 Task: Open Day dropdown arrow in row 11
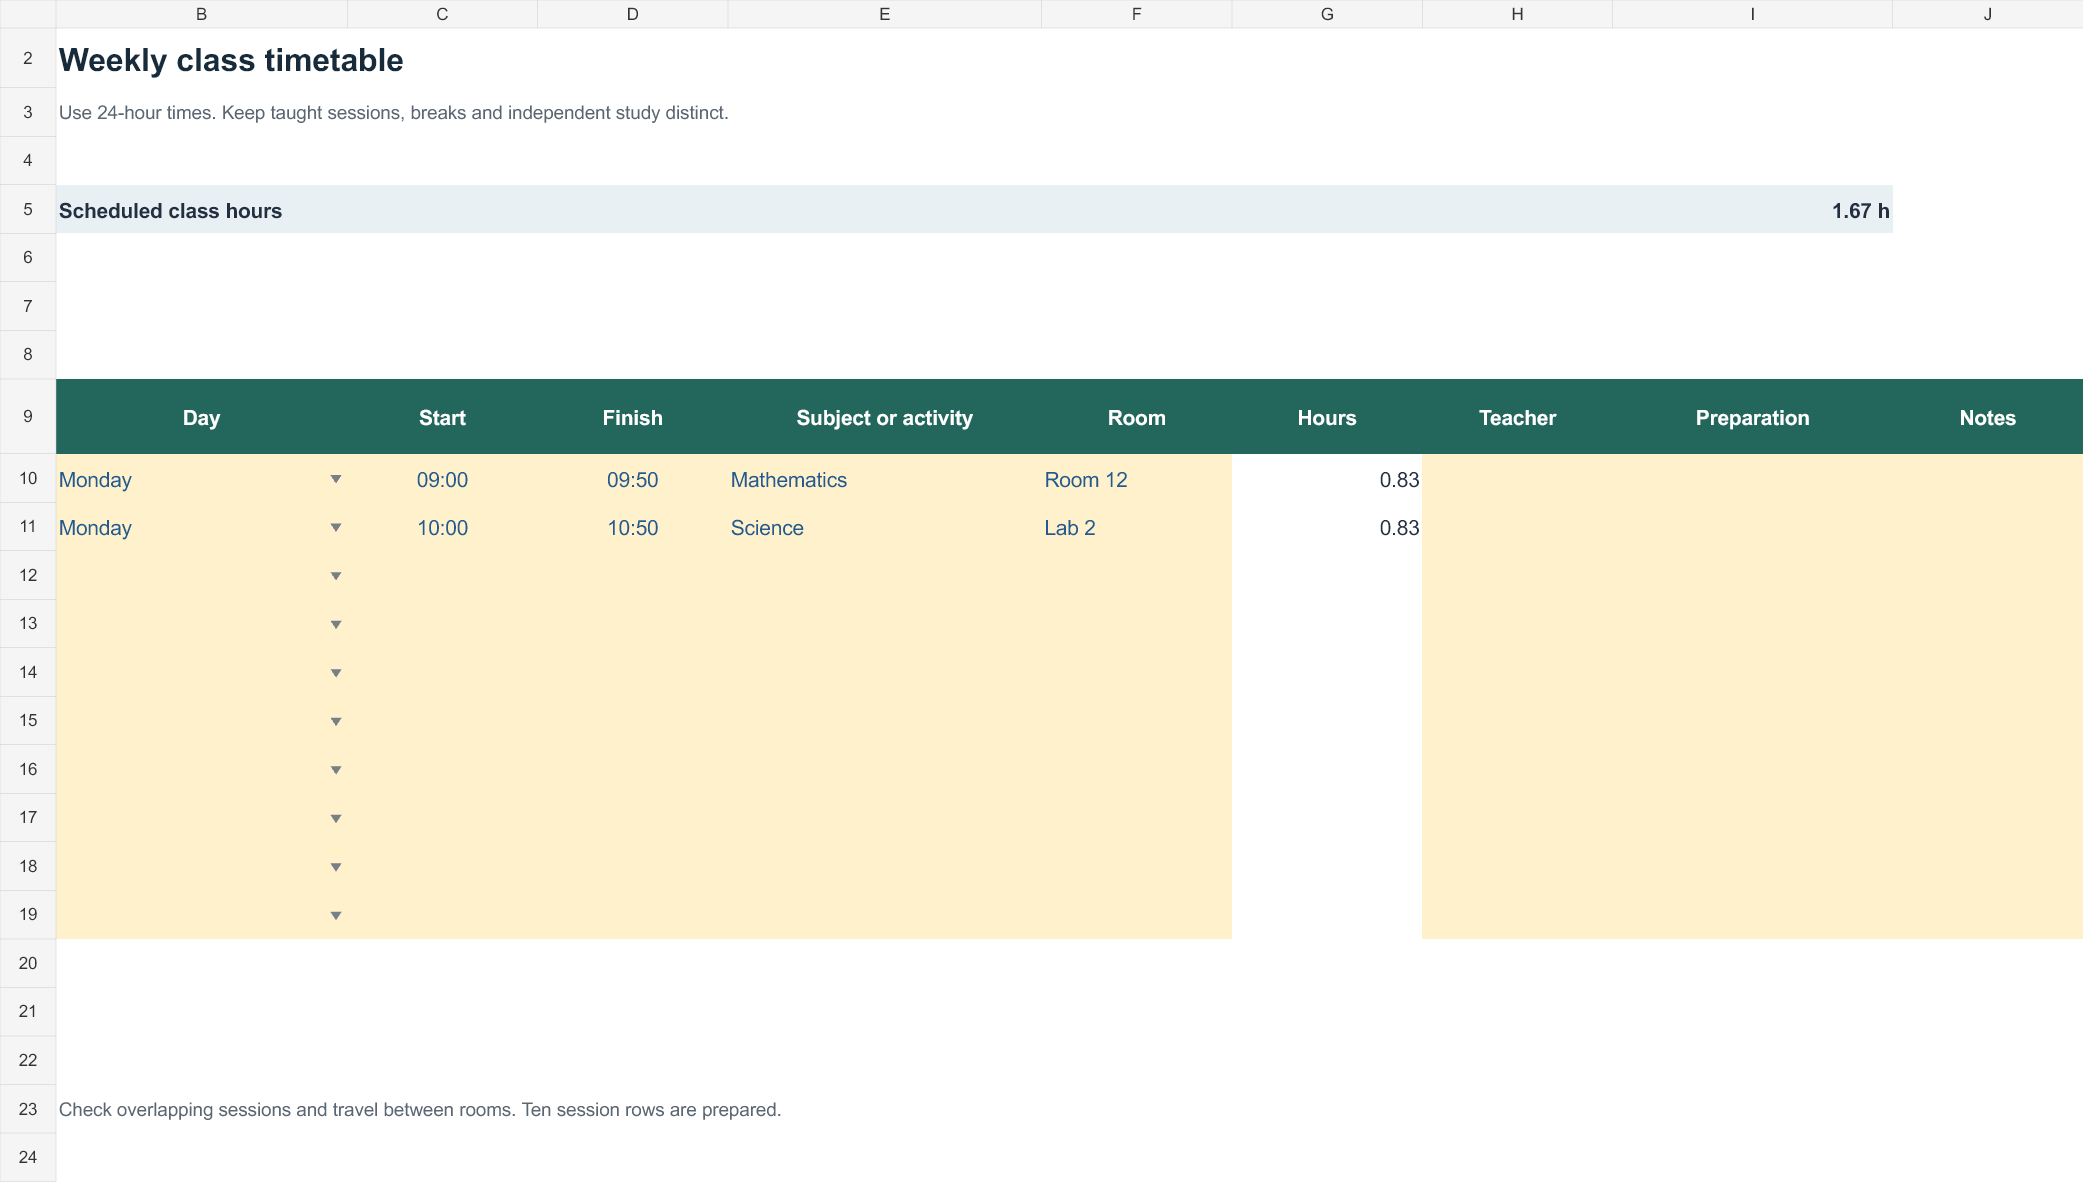336,527
